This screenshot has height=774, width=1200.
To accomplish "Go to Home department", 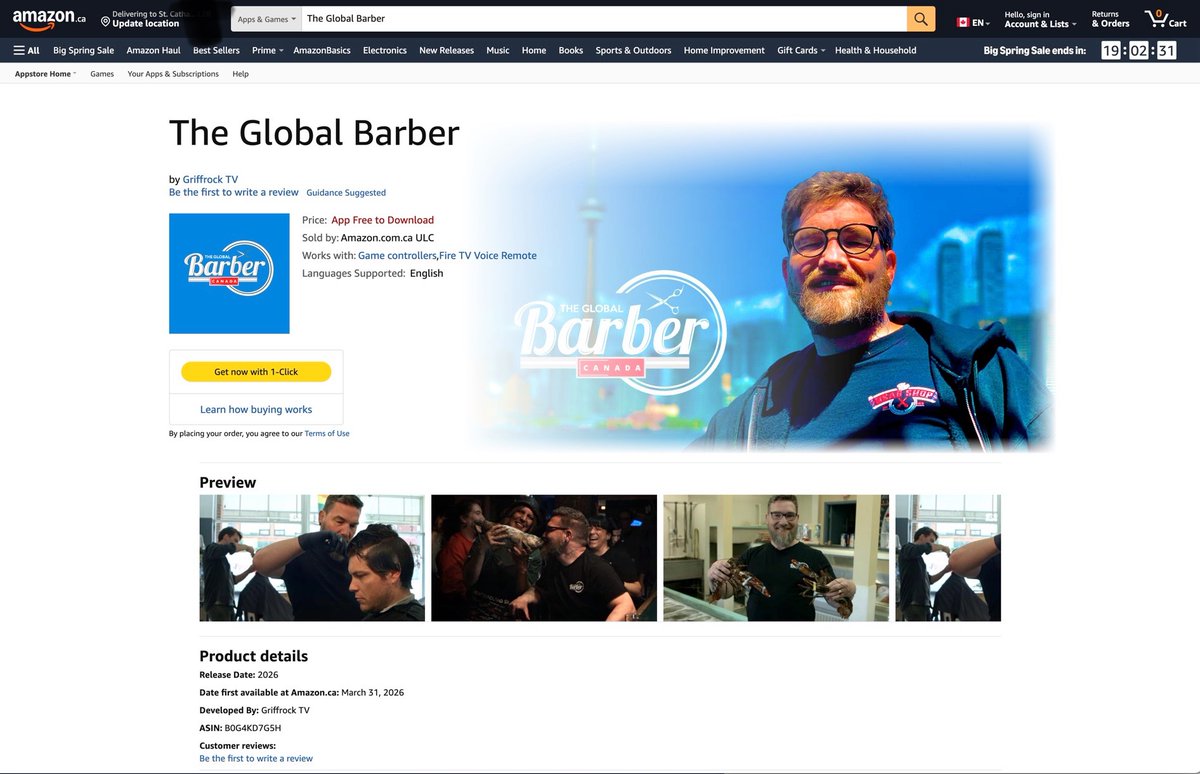I will (x=534, y=50).
